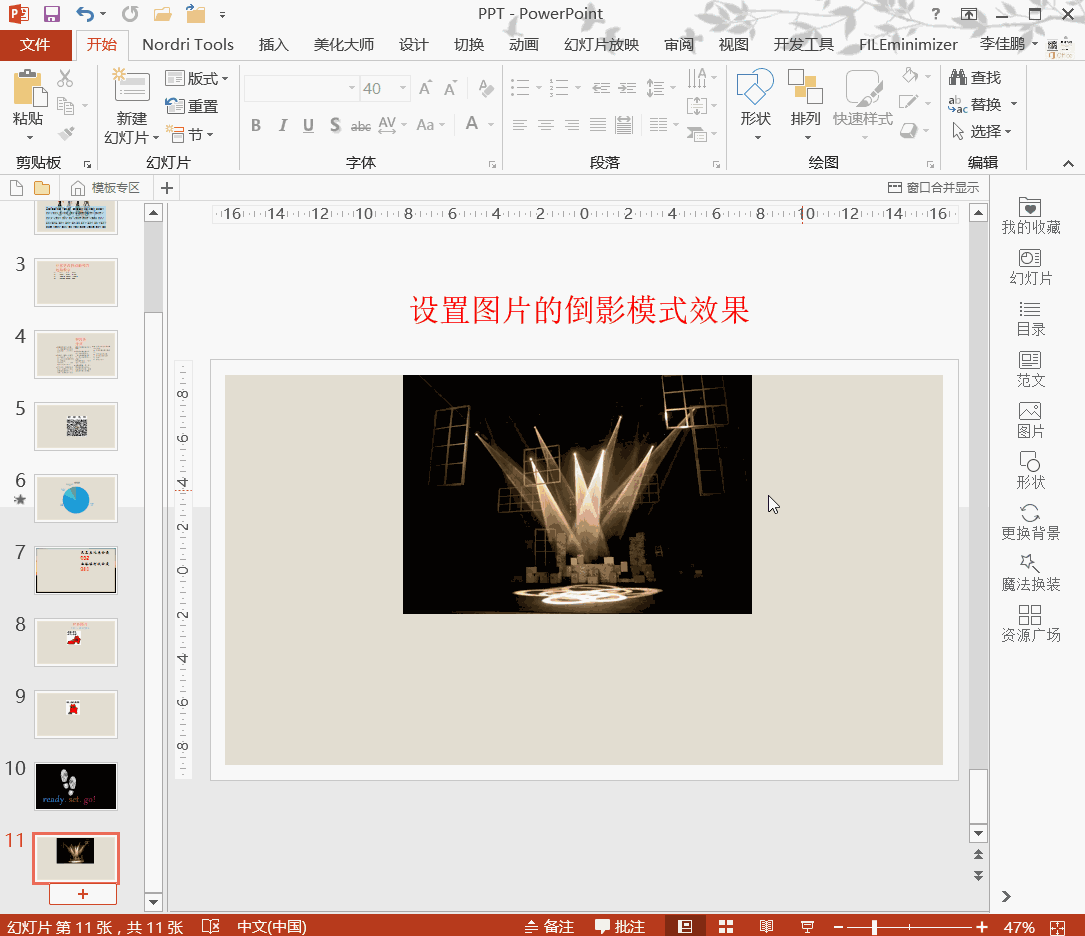
Task: Switch to the Insert (插入) tab
Action: click(274, 44)
